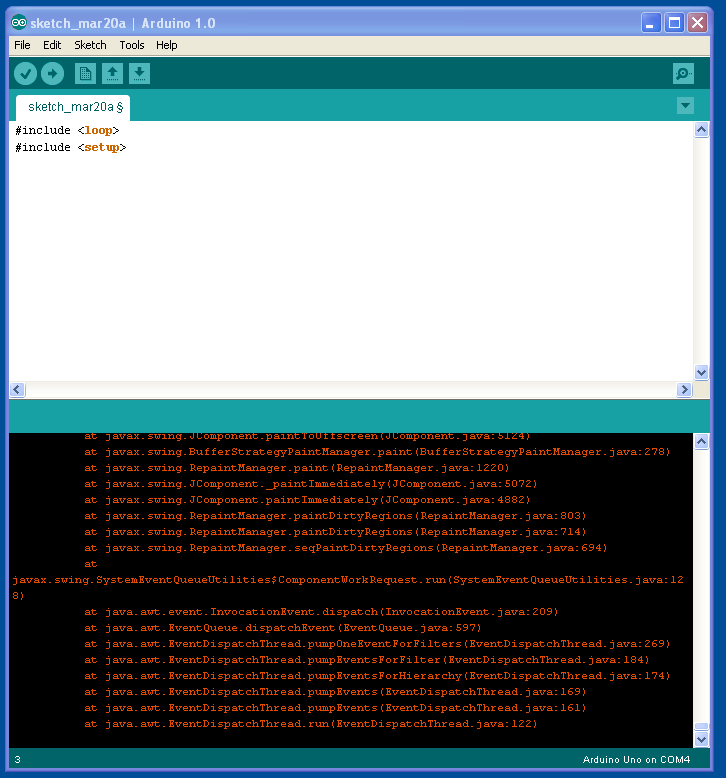Click console line 'pumpEventsForHierarchy'

(x=377, y=676)
